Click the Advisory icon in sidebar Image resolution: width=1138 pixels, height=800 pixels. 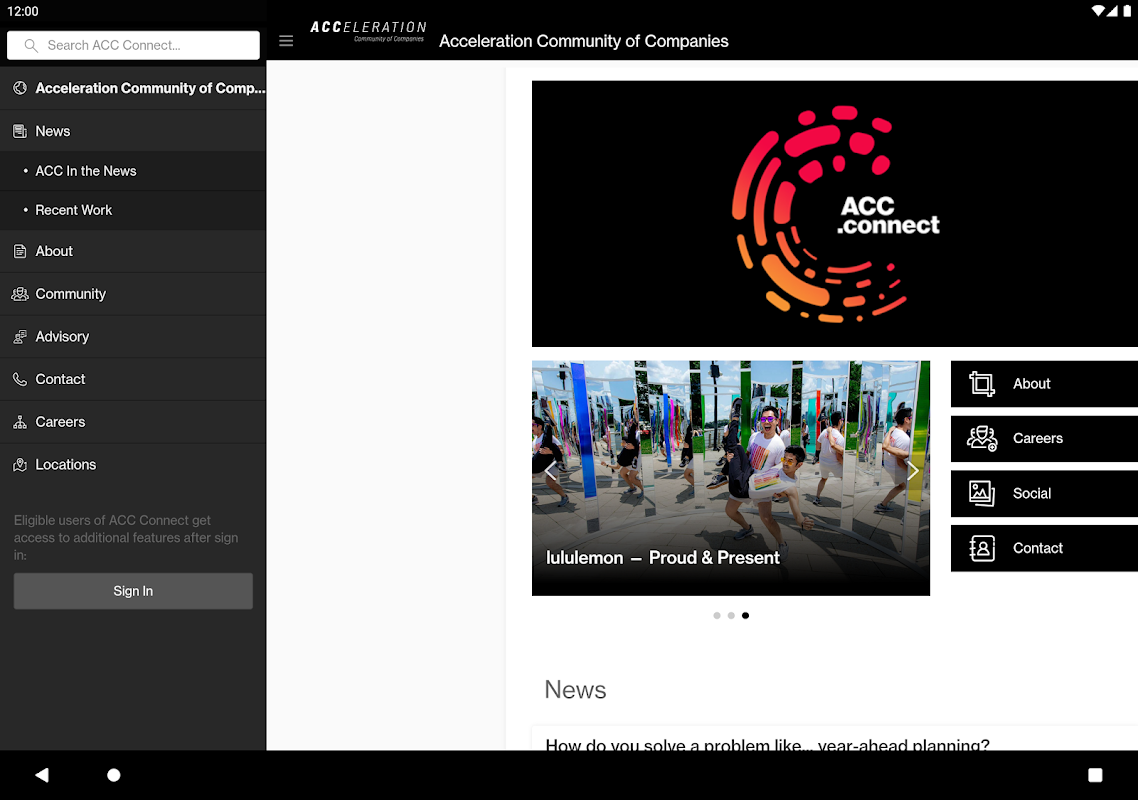pos(20,337)
